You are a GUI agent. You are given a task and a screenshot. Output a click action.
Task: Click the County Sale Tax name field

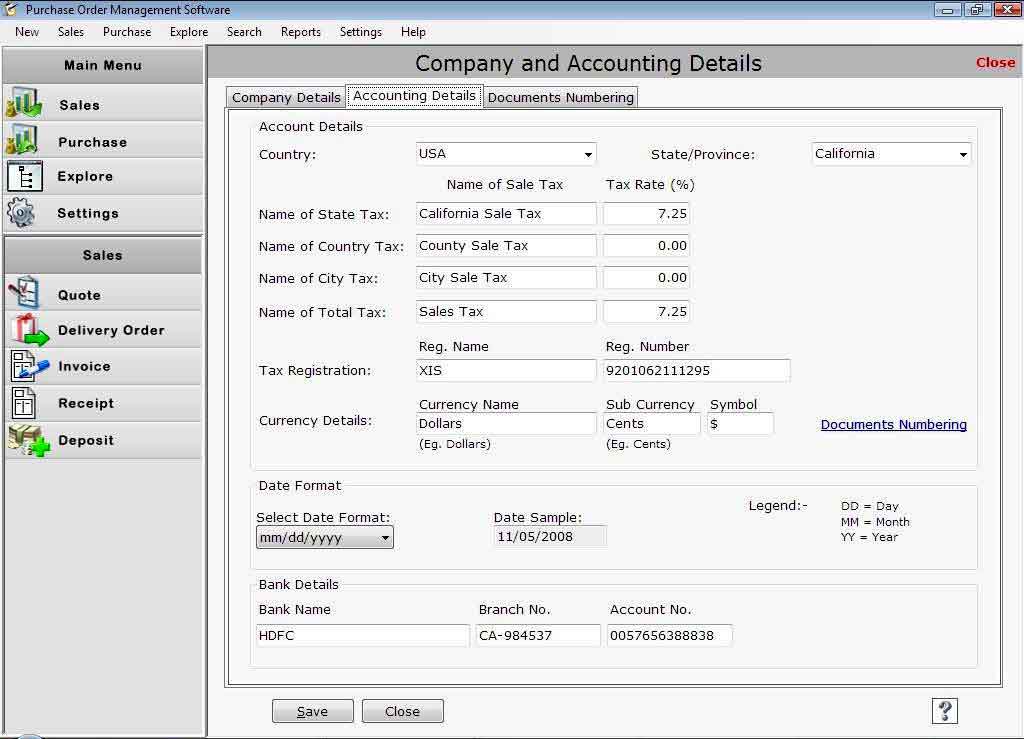click(505, 245)
